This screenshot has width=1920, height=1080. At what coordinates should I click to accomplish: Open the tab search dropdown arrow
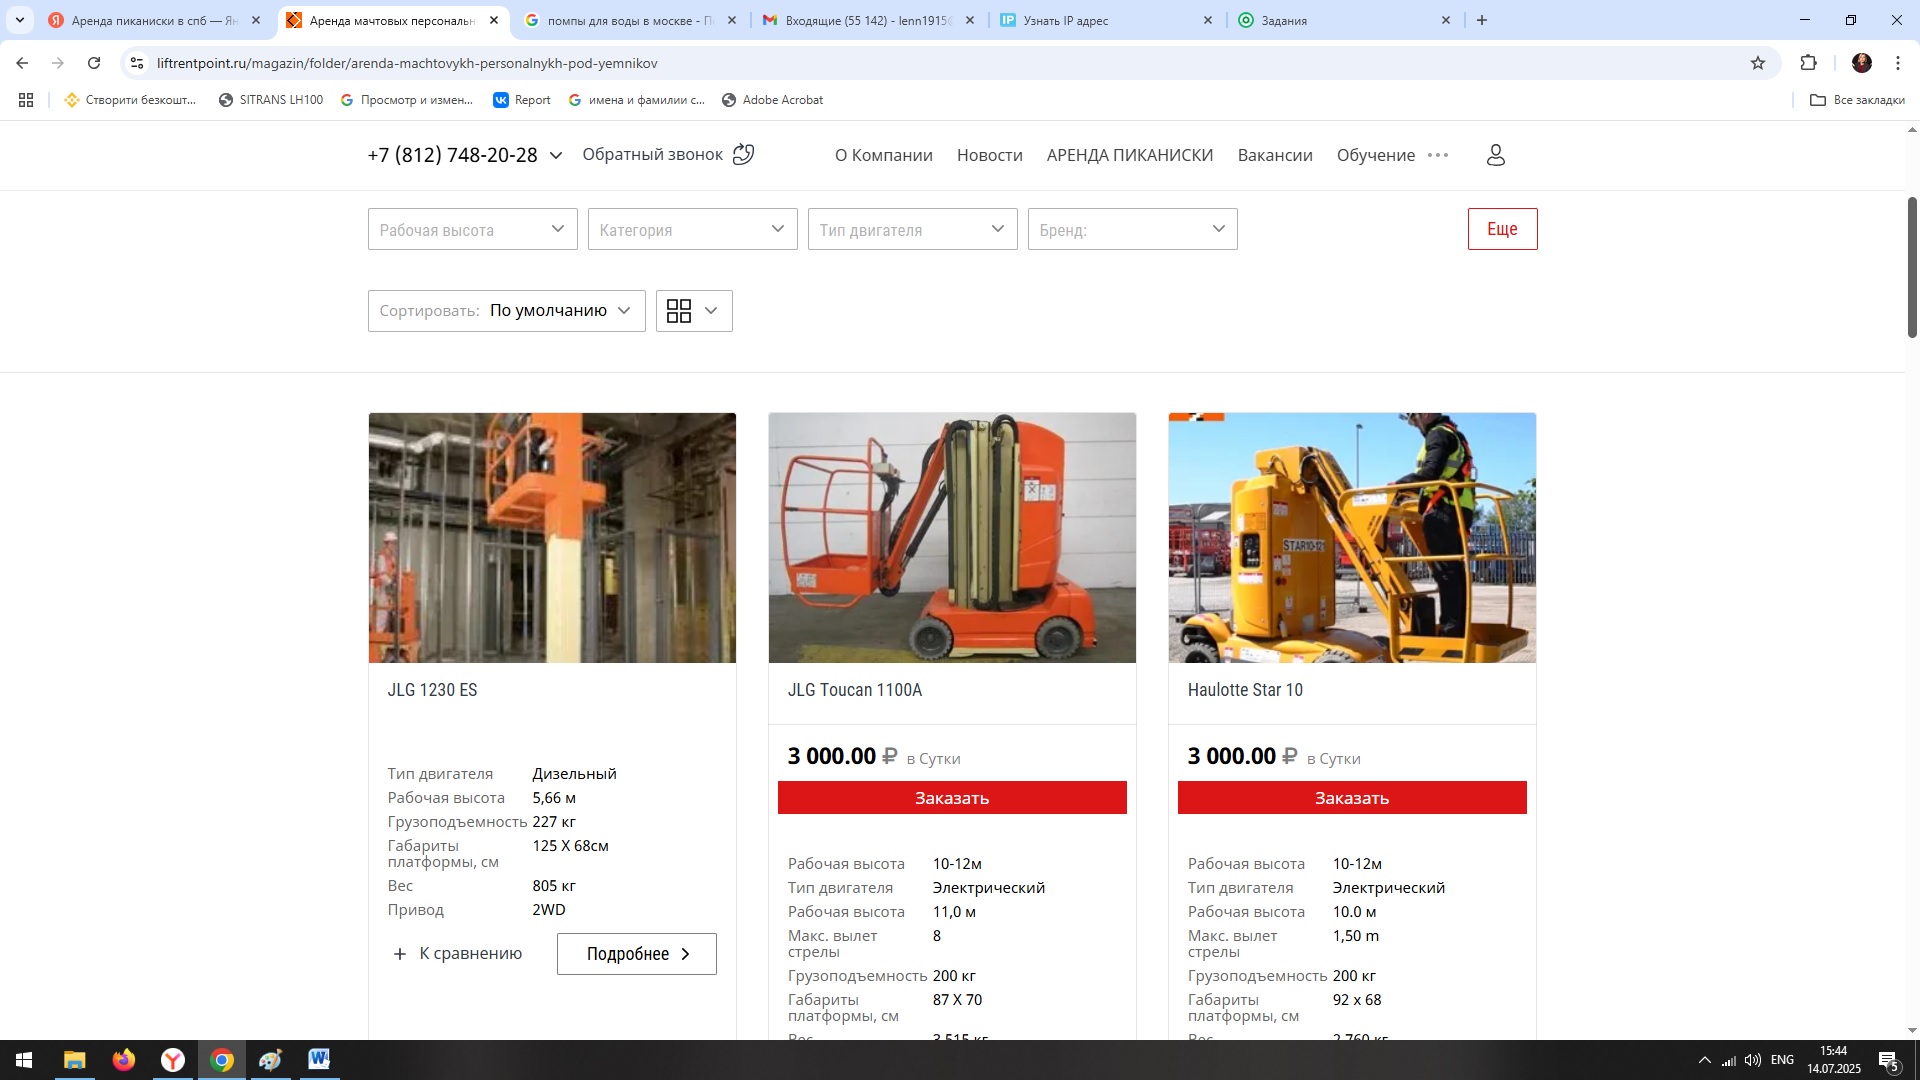tap(19, 20)
